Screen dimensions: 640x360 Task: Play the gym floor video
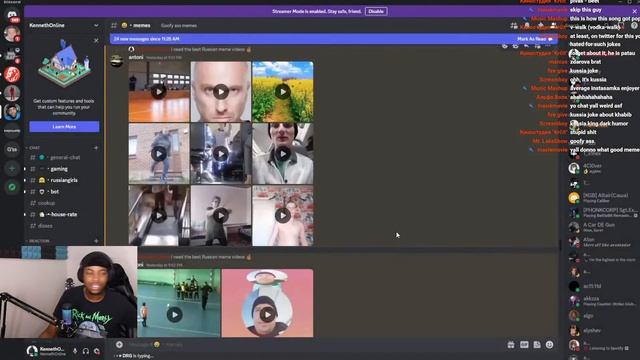(x=159, y=91)
